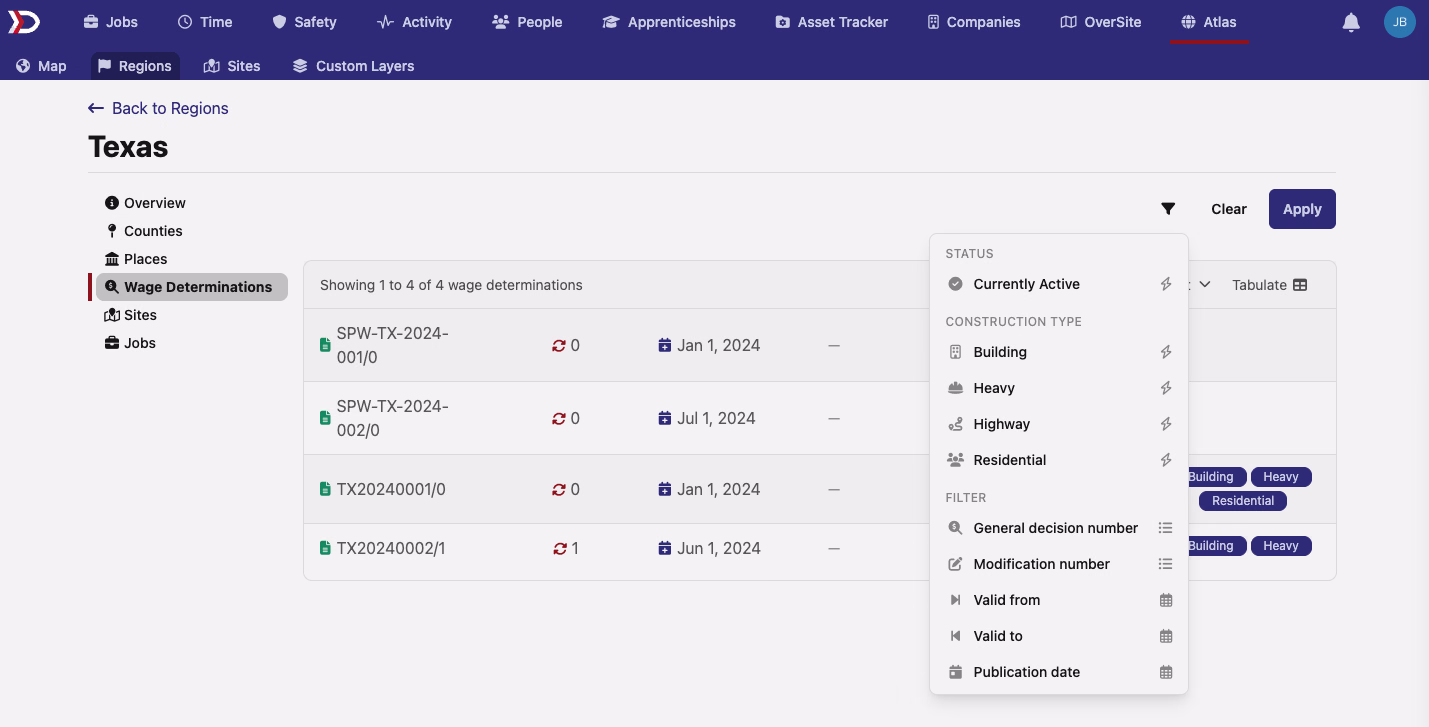Screen dimensions: 1429x727
Task: Open the Activity navigation tab
Action: (415, 22)
